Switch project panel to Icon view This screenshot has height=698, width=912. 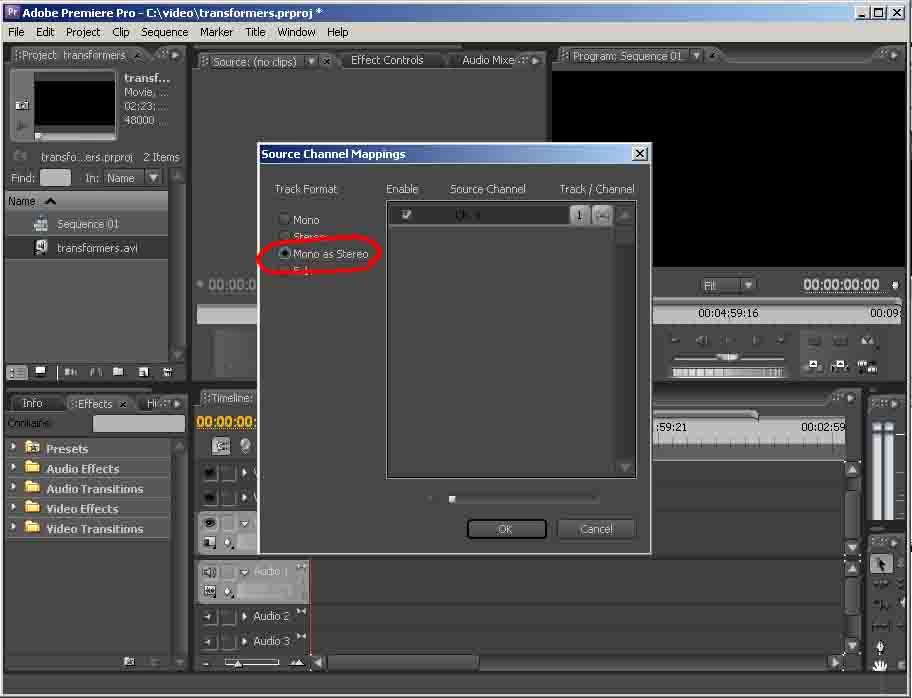(40, 372)
